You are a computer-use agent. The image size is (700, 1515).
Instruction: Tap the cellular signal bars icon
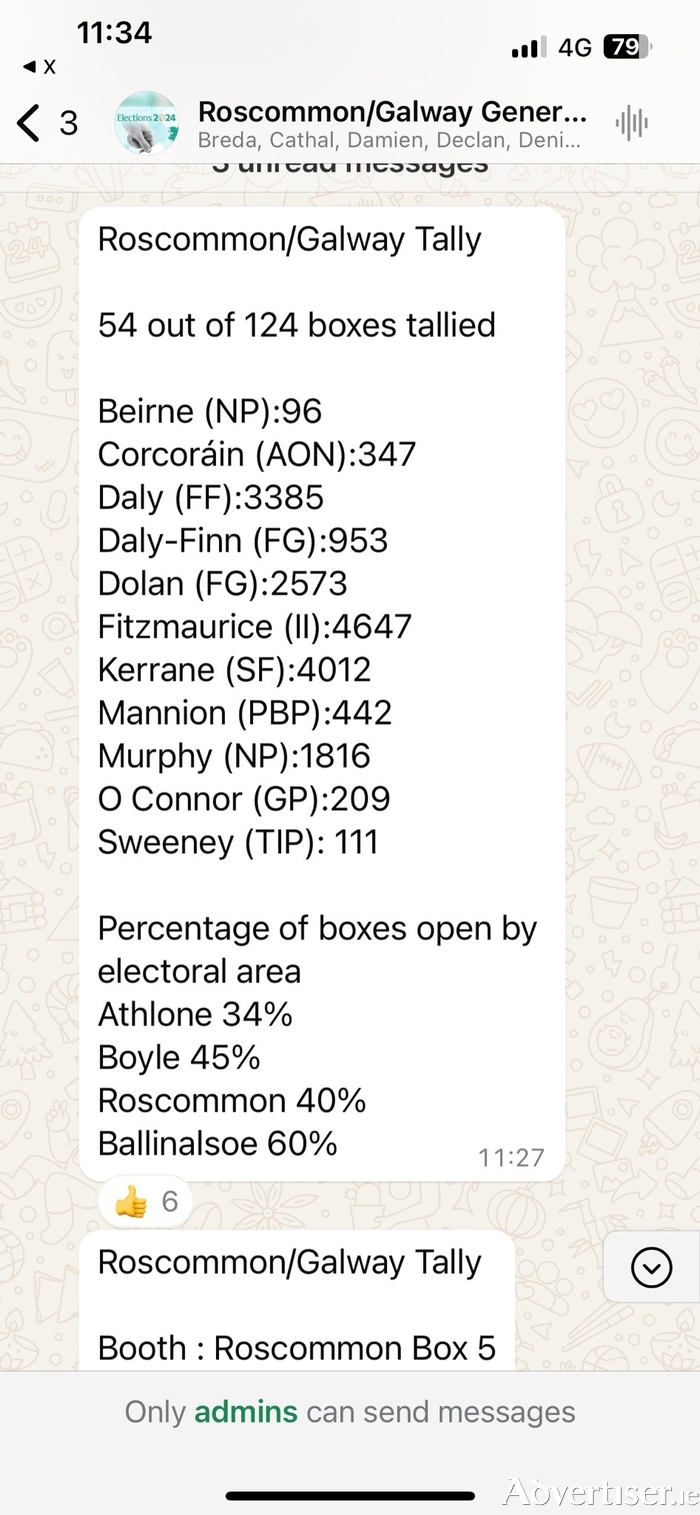pos(529,47)
